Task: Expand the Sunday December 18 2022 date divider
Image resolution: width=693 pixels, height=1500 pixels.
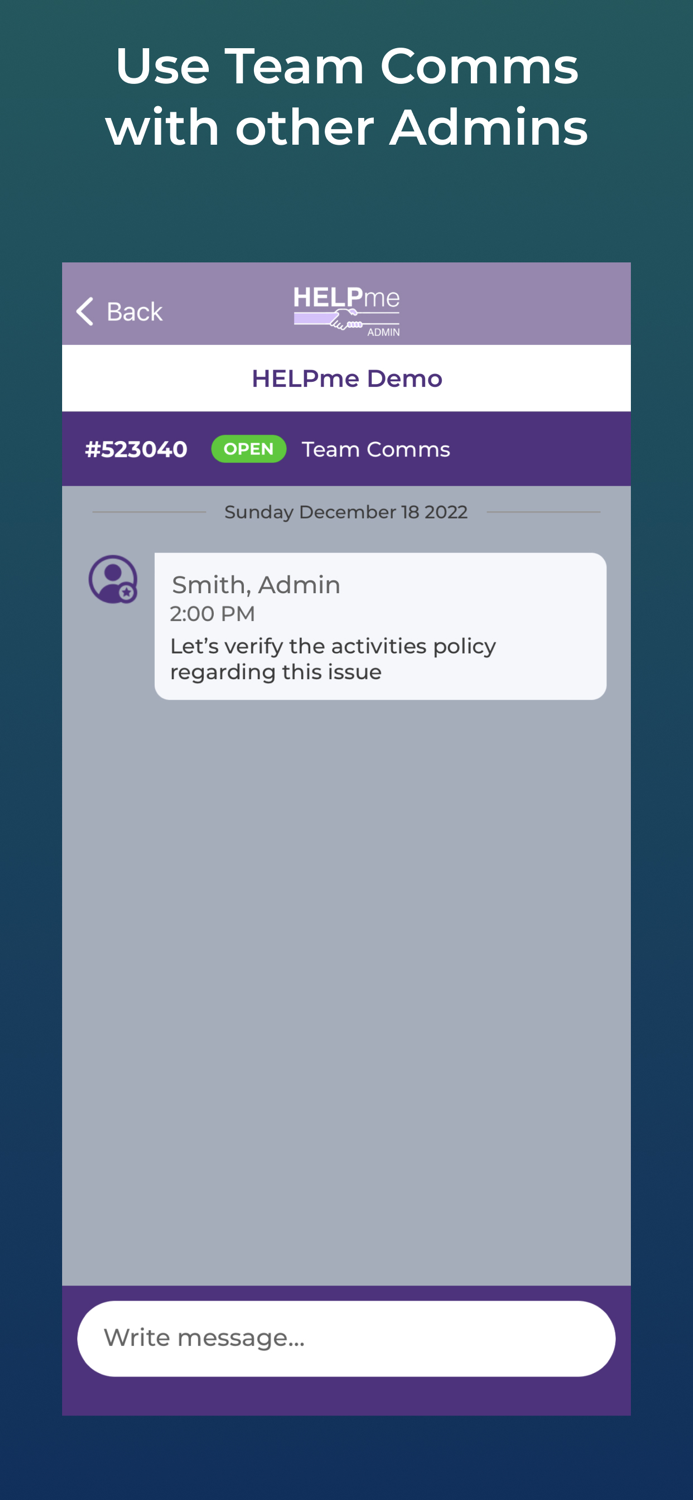Action: pyautogui.click(x=346, y=511)
